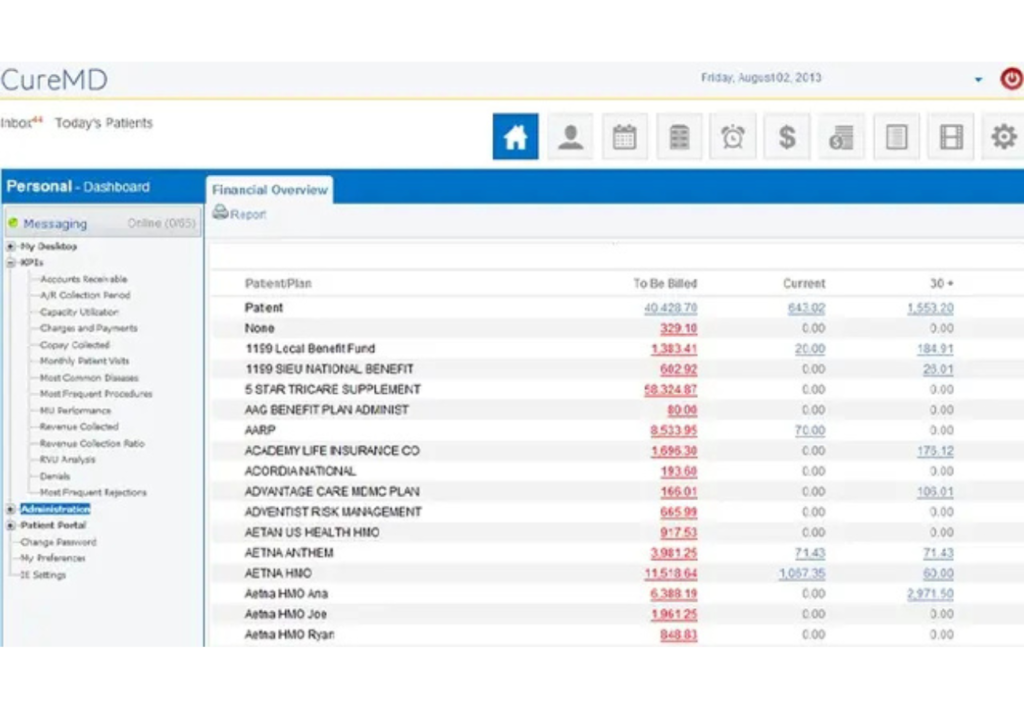Open the header dropdown arrow near the date
Screen dimensions: 1024x709
click(x=978, y=80)
